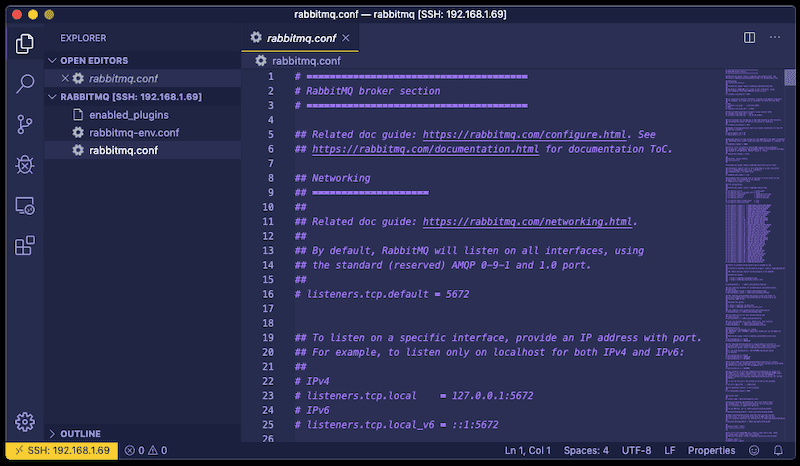The height and width of the screenshot is (466, 800).
Task: Click the Split Editor icon
Action: 749,37
